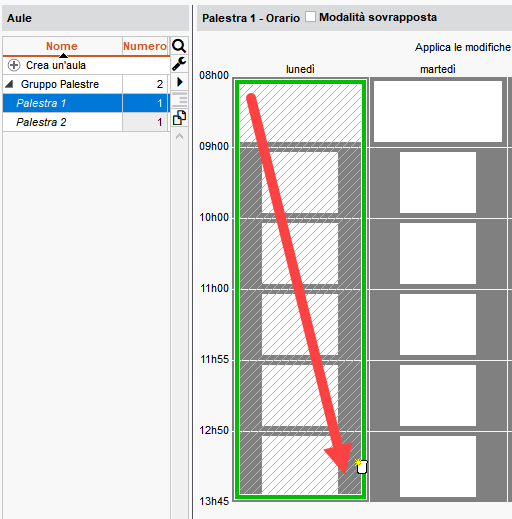Click the black right-pointing arrow icon

click(180, 82)
